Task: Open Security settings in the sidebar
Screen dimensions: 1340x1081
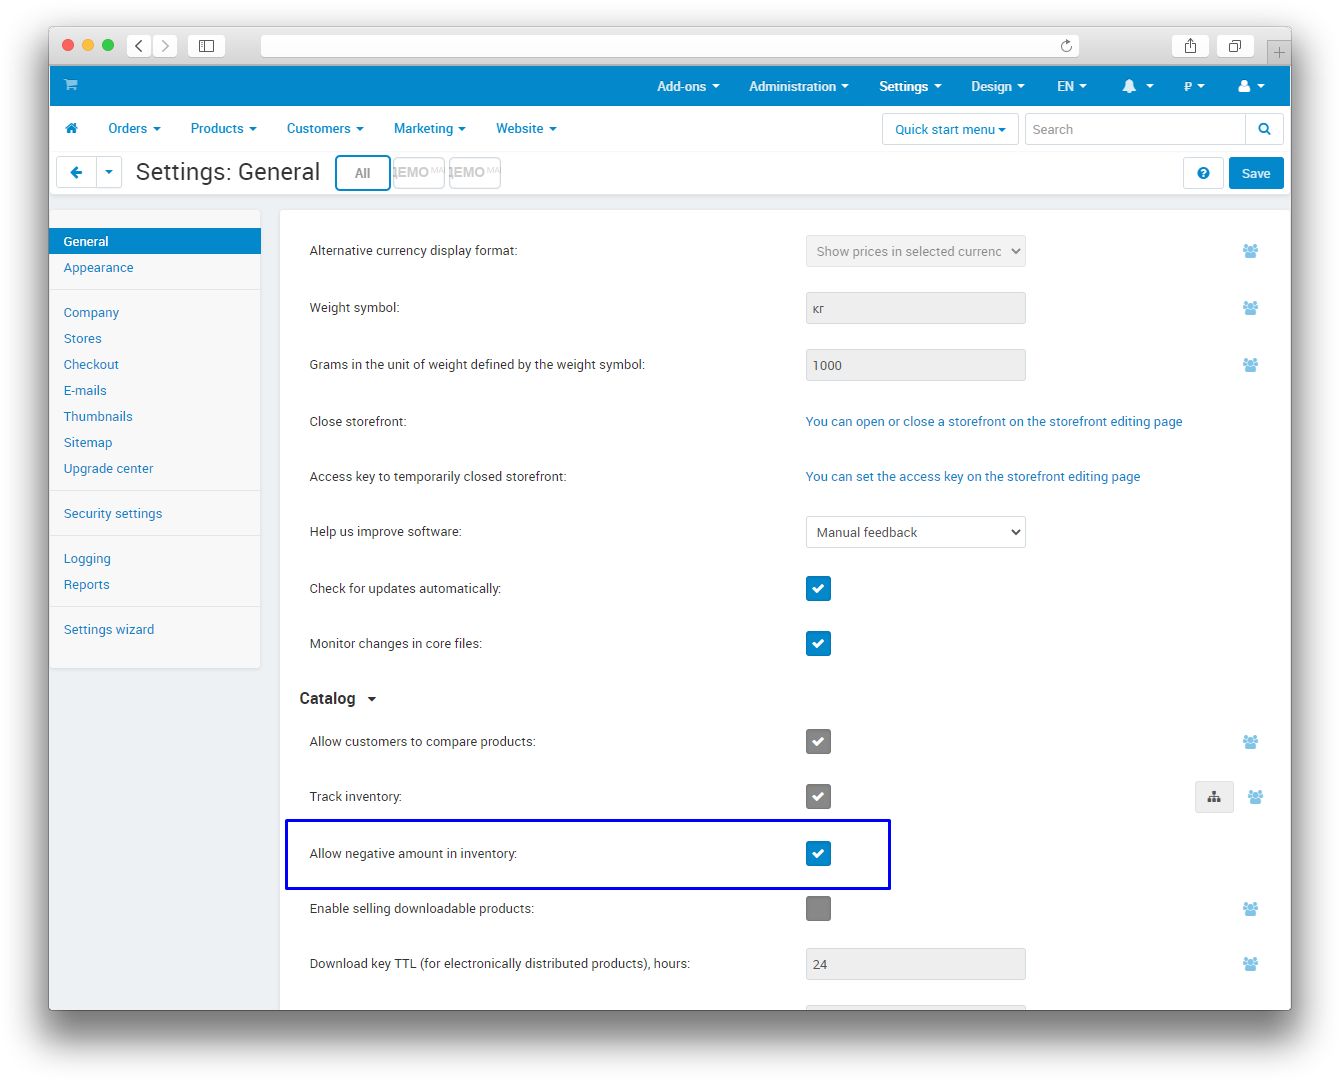Action: click(x=113, y=514)
